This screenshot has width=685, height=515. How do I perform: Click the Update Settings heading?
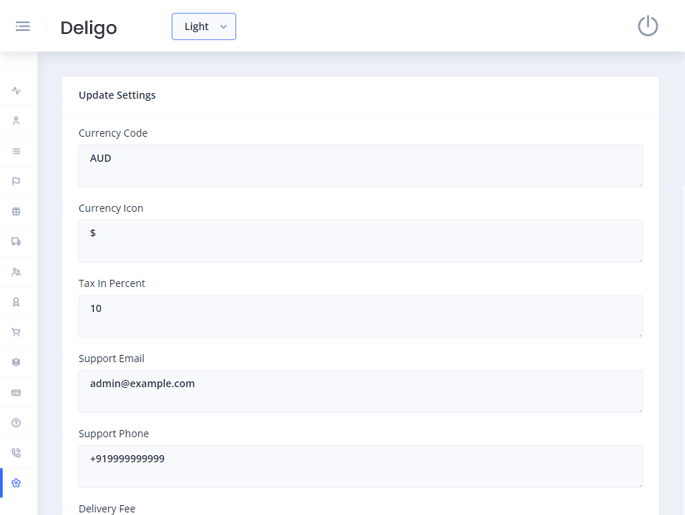pos(117,95)
